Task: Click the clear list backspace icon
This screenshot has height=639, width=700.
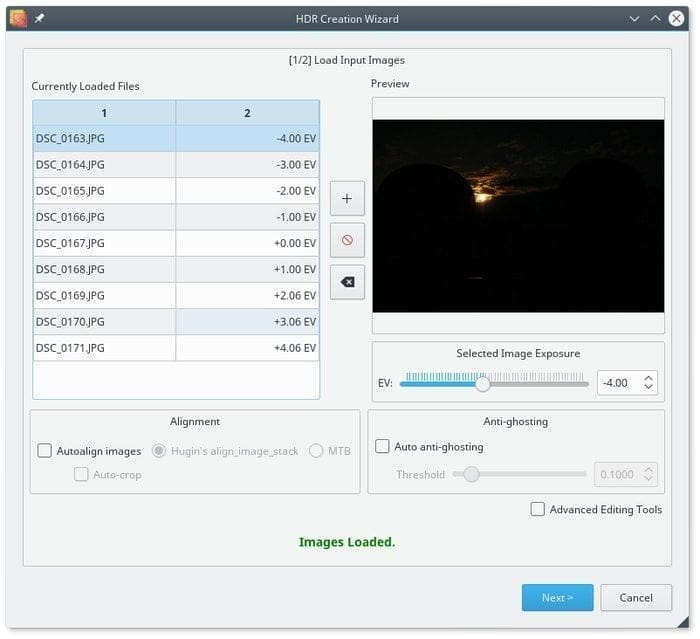Action: point(347,282)
